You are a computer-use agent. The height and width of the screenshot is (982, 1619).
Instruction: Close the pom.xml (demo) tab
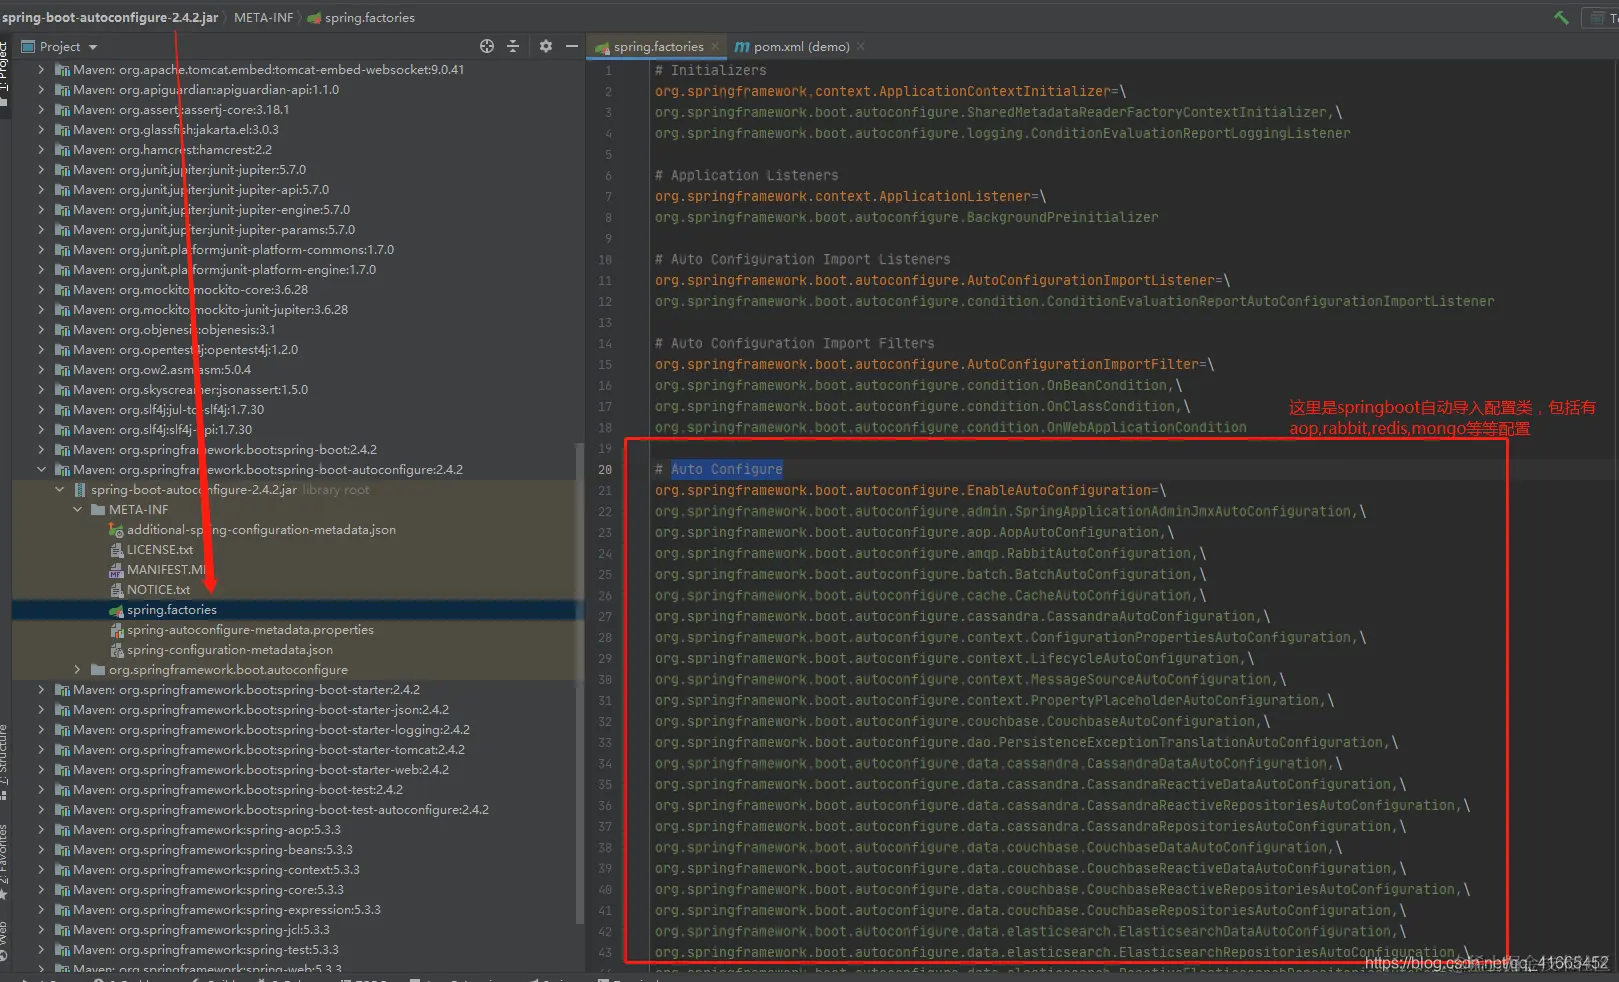click(x=861, y=46)
